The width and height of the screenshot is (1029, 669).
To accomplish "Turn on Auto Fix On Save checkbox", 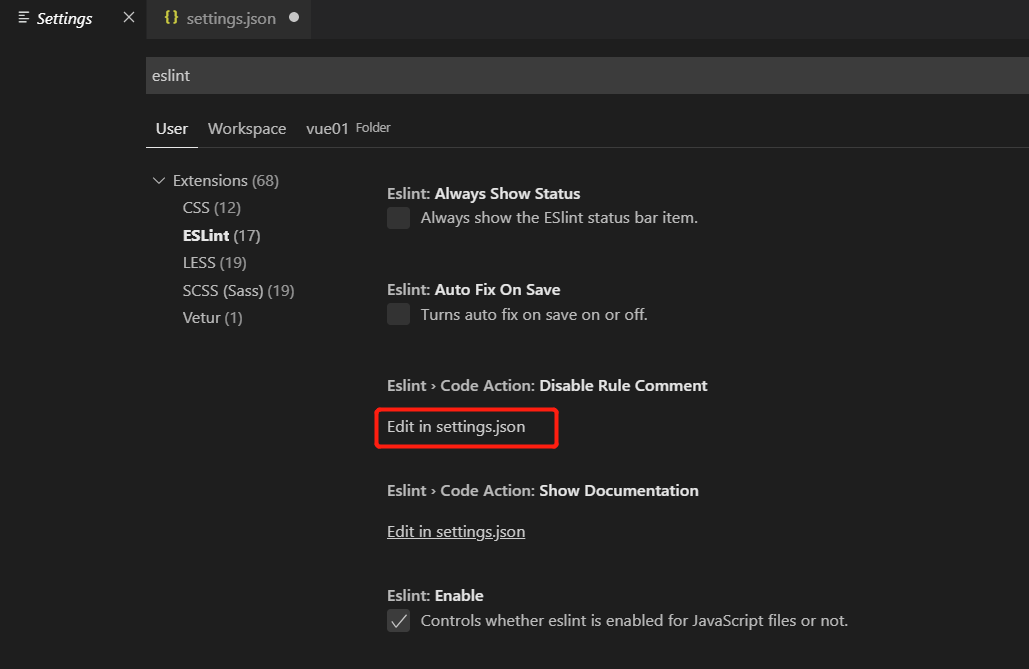I will (x=399, y=315).
